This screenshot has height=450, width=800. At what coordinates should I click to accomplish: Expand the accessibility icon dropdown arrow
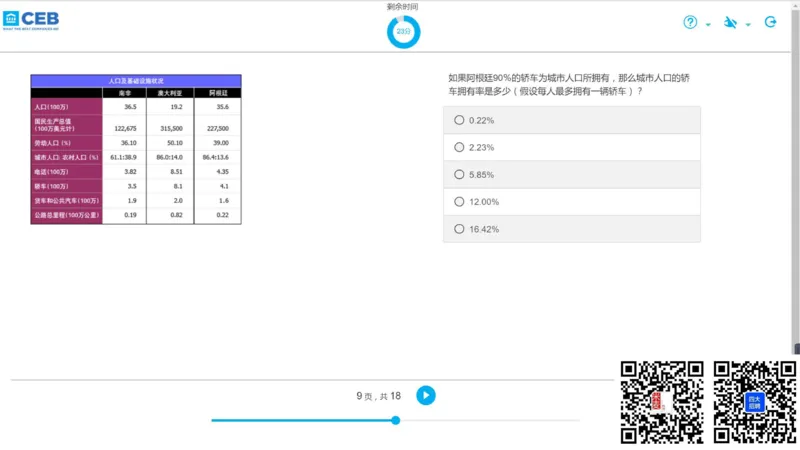click(x=748, y=24)
